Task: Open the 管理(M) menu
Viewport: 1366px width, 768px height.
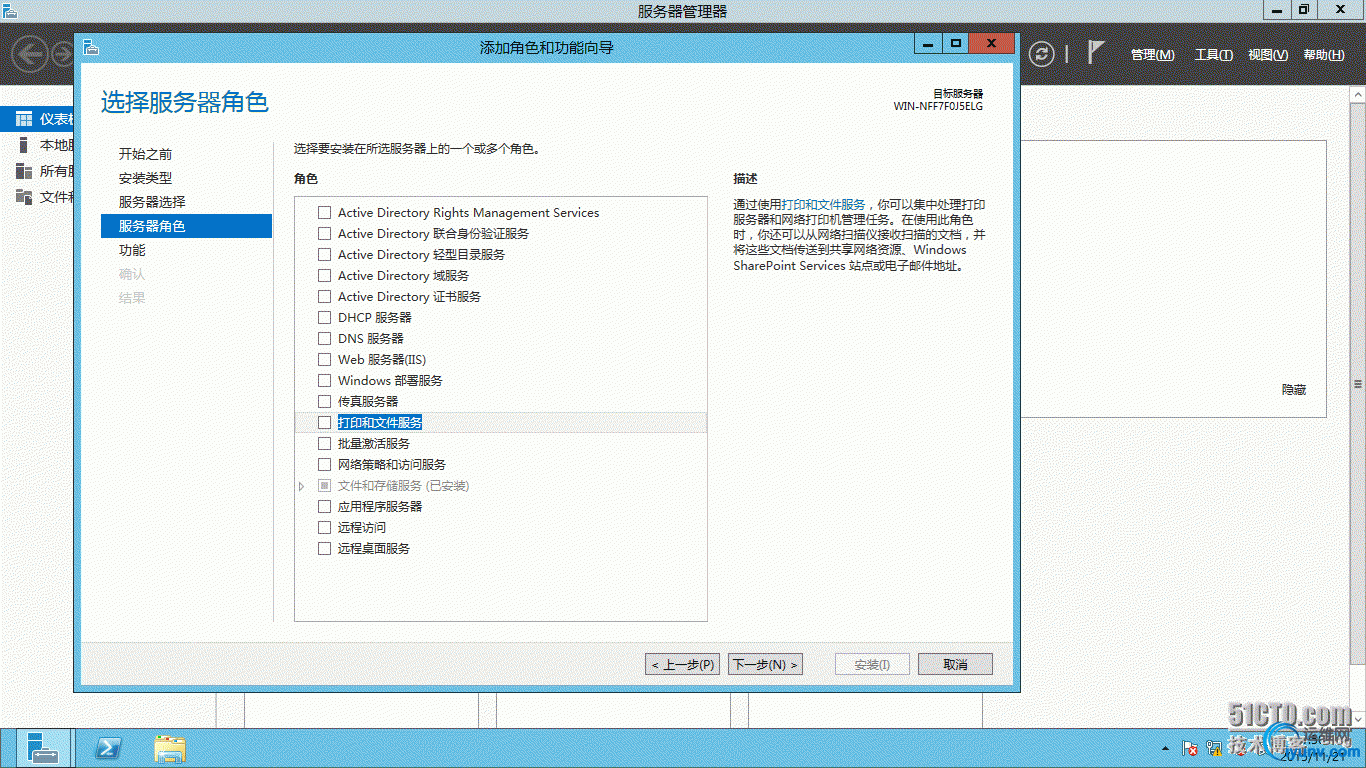Action: [x=1152, y=55]
